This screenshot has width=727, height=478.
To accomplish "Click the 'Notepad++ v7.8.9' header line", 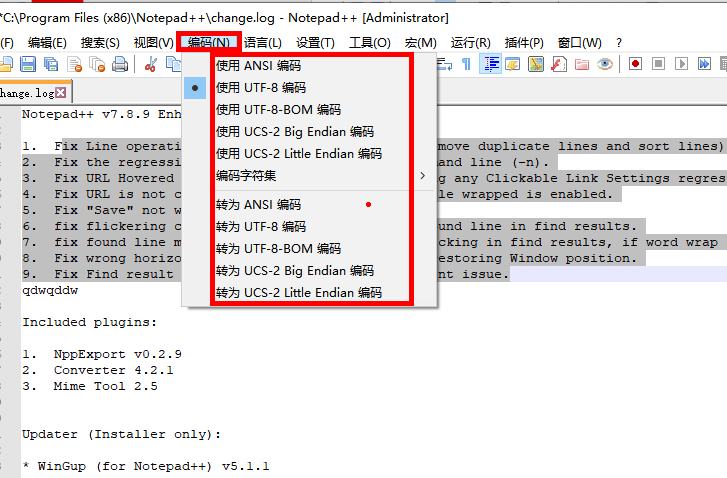I will [101, 114].
